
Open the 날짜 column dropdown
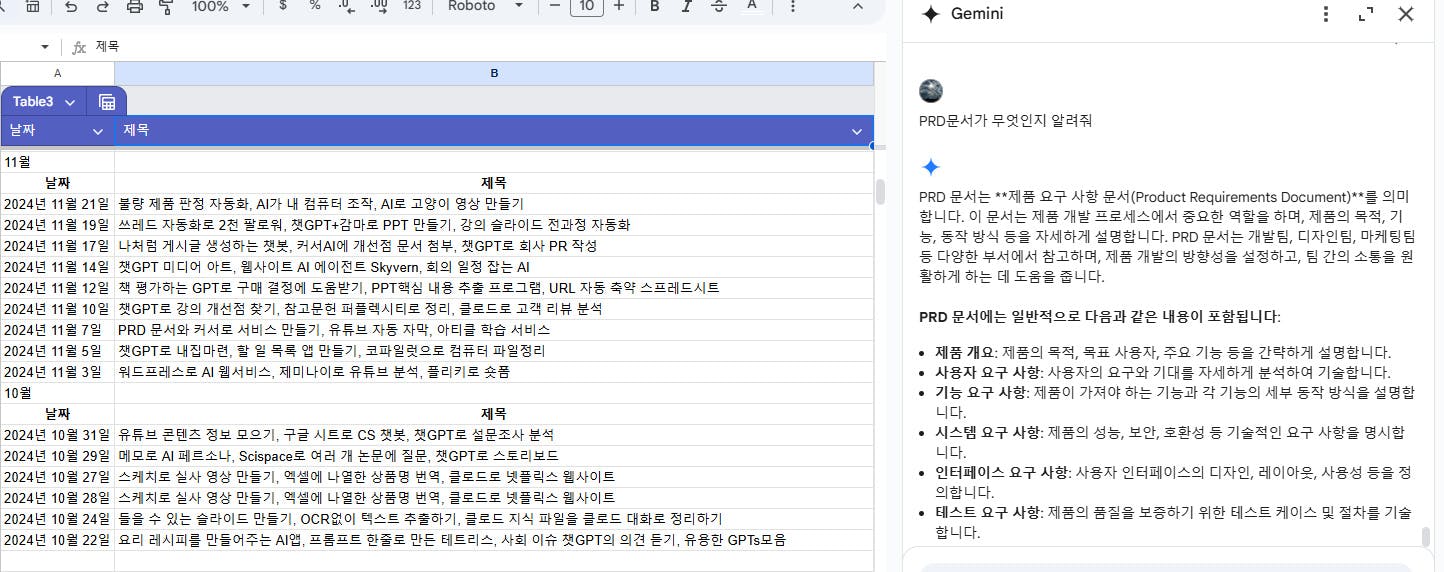pos(98,131)
